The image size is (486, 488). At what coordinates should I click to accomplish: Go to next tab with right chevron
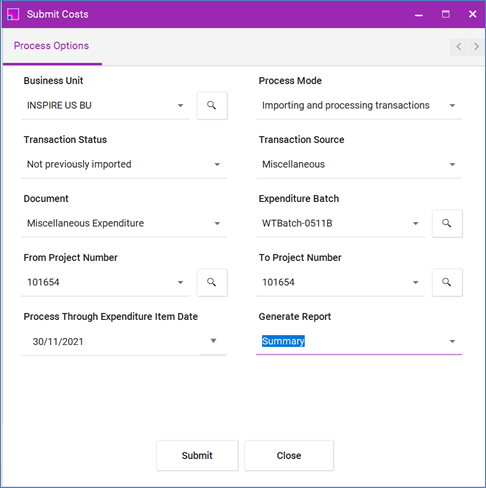476,47
